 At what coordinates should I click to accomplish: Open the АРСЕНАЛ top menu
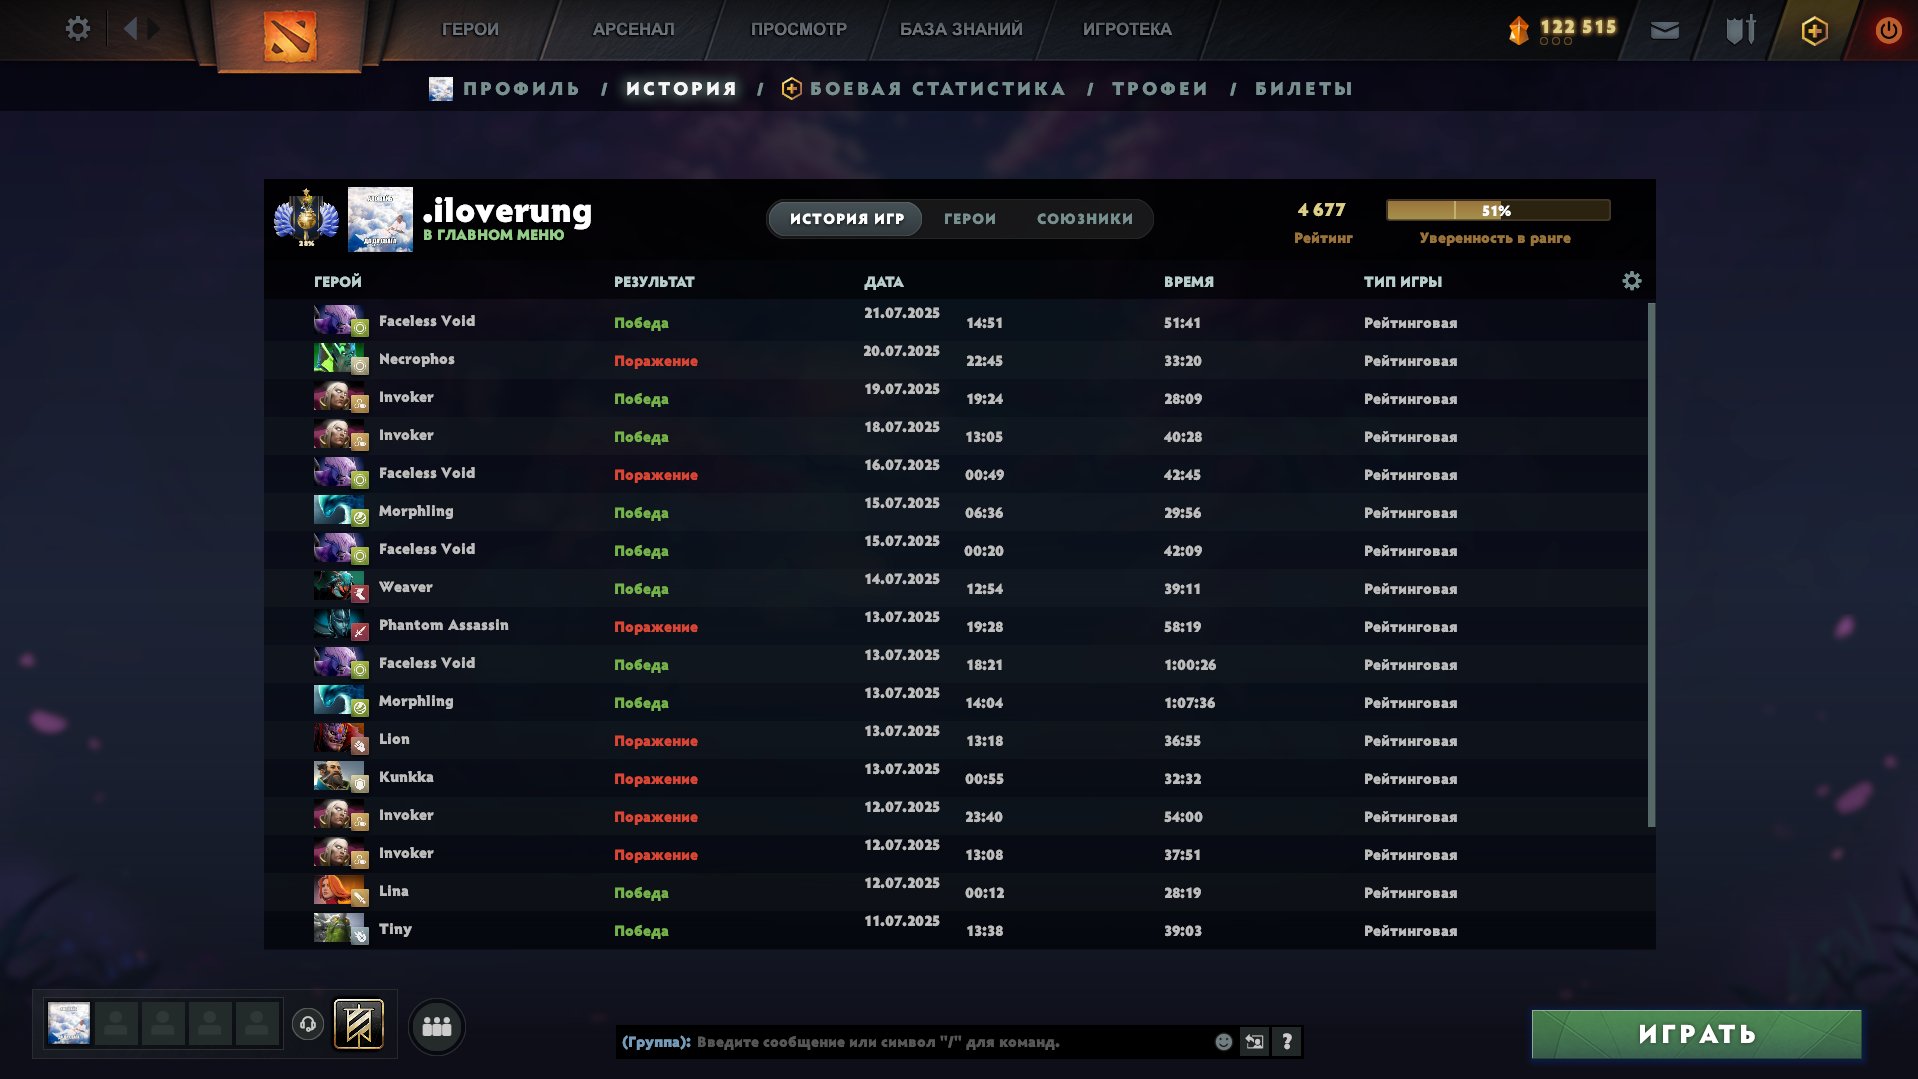click(633, 29)
